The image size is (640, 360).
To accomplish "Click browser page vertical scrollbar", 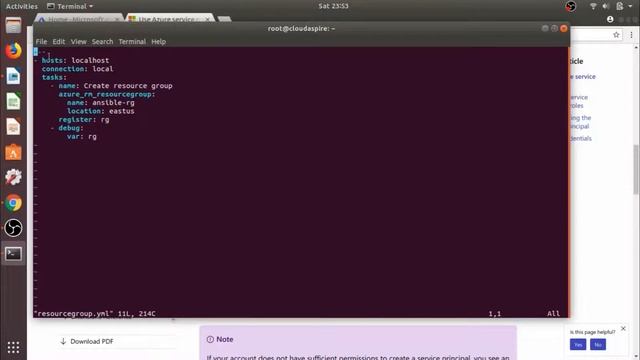I will tap(636, 169).
